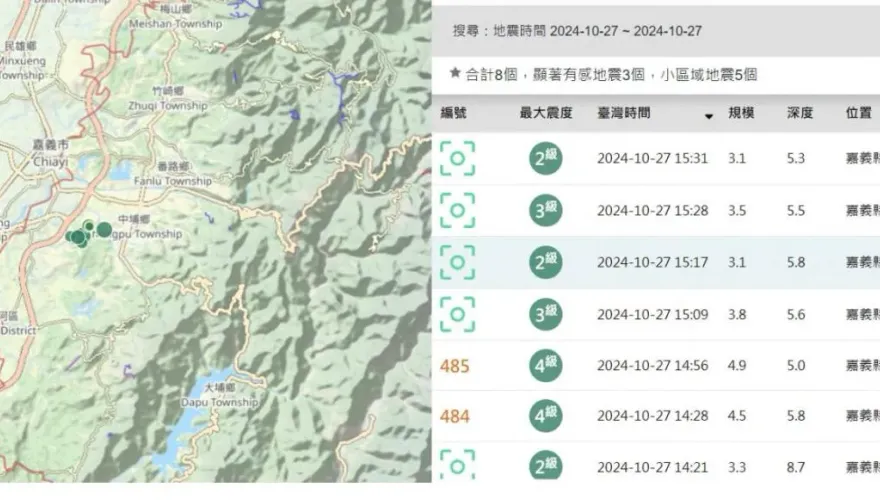Select the largest earthquake marker on the map
The image size is (880, 500).
pos(104,230)
